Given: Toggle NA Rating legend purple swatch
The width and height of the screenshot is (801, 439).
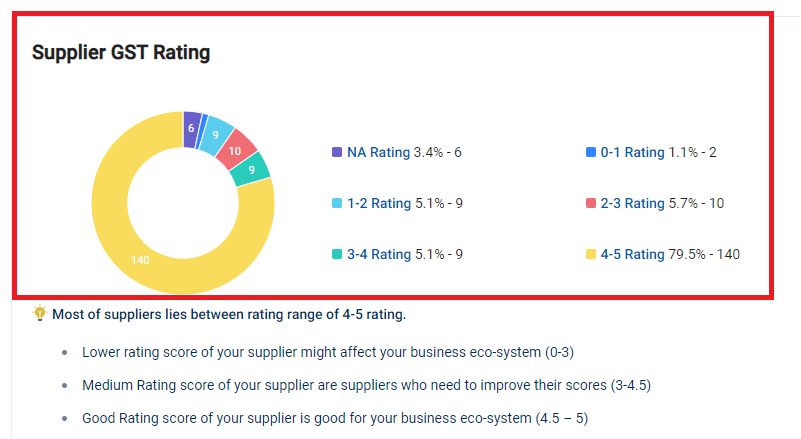Looking at the screenshot, I should coord(337,152).
